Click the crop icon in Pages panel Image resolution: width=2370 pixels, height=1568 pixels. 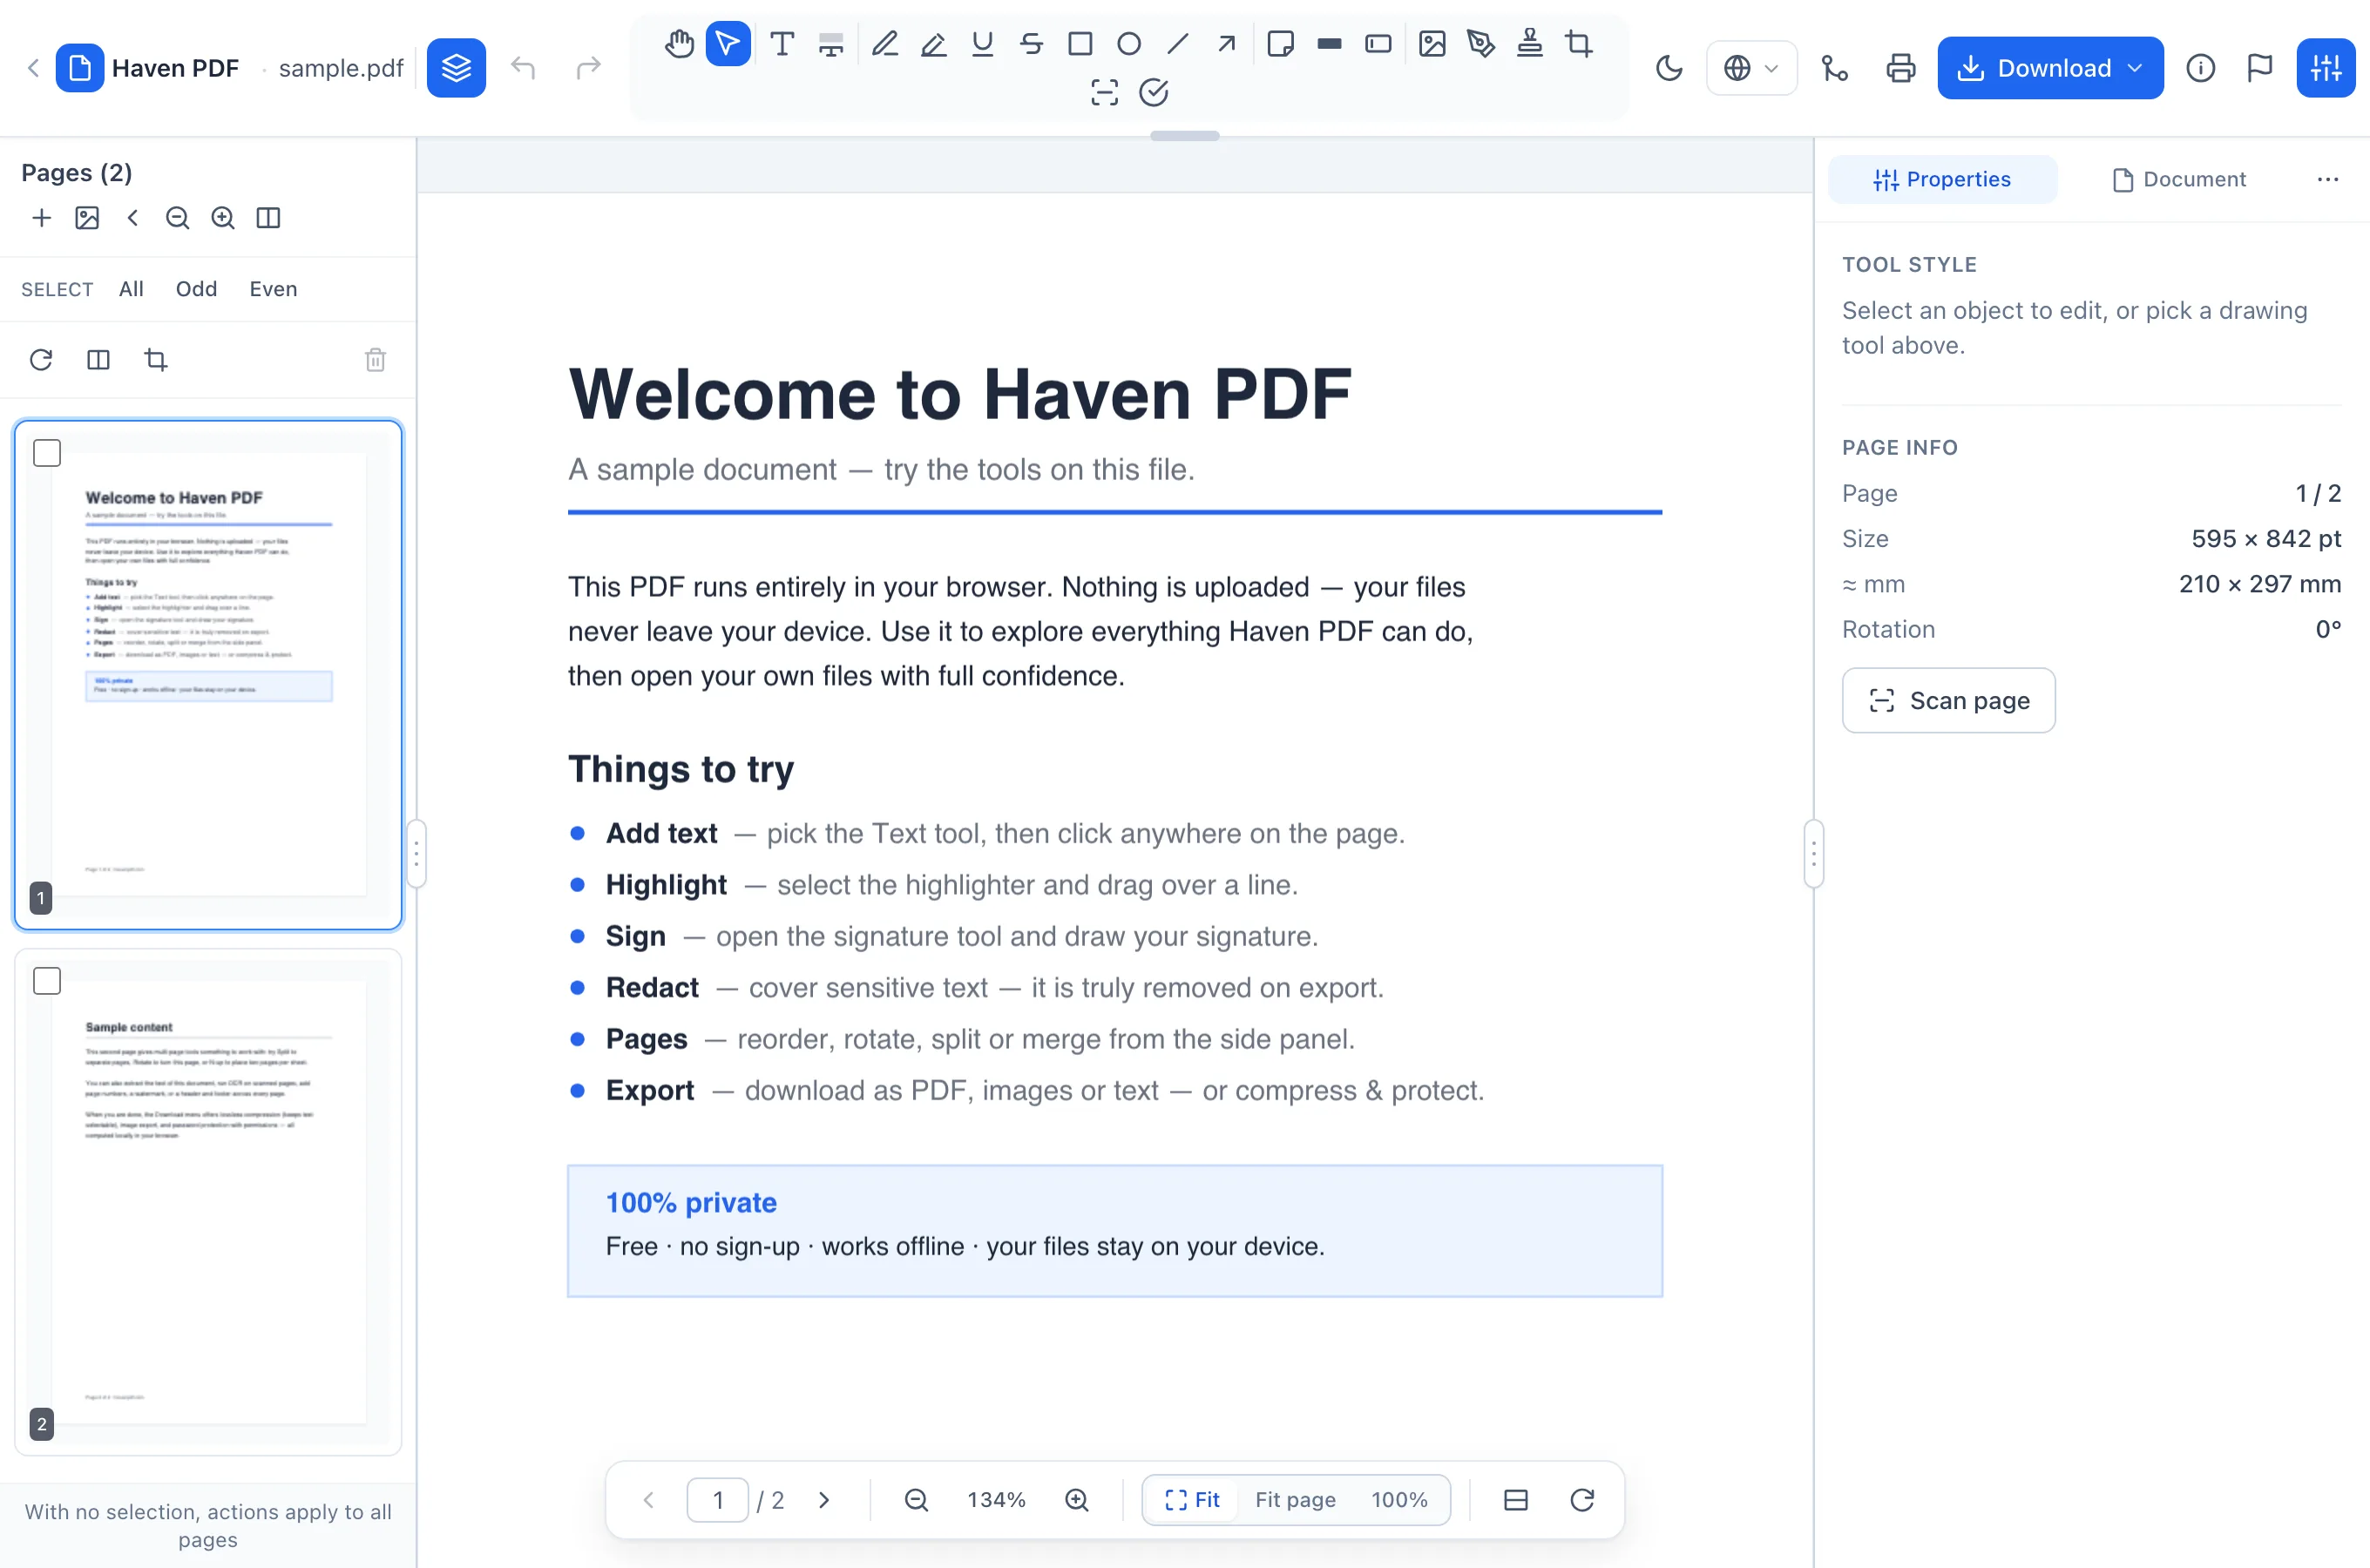point(156,360)
